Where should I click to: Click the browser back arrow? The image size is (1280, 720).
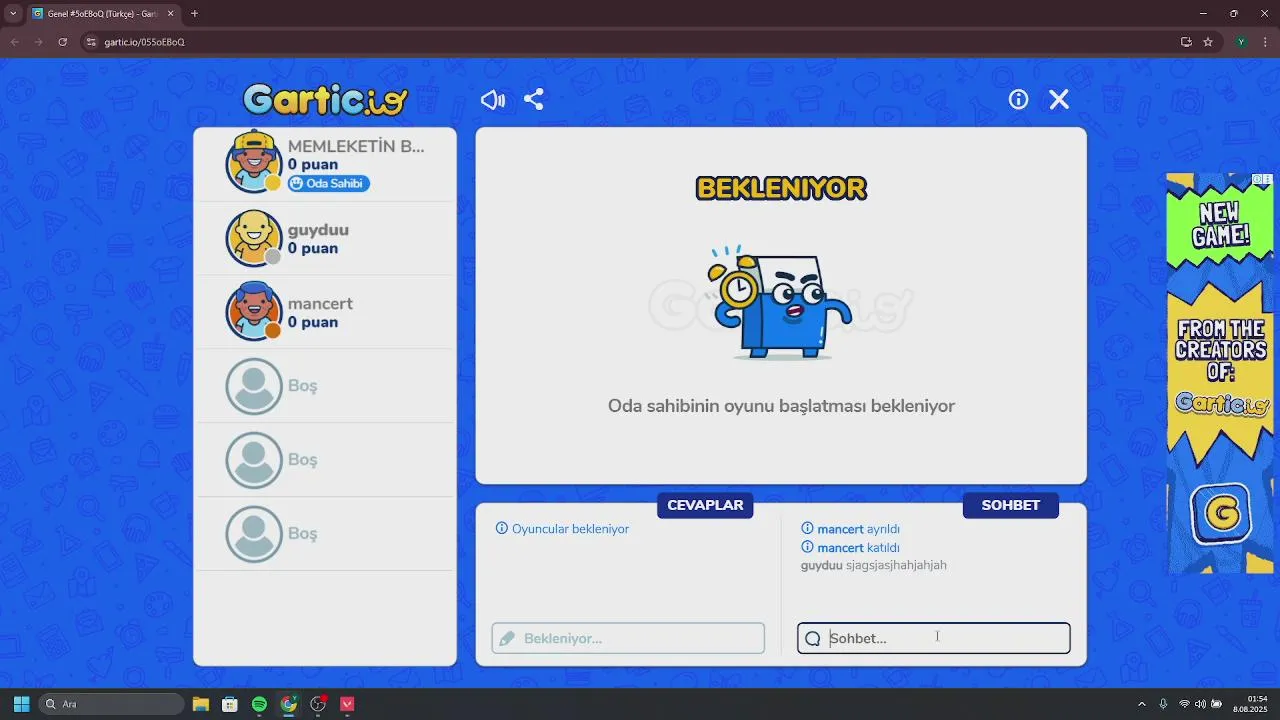(14, 42)
